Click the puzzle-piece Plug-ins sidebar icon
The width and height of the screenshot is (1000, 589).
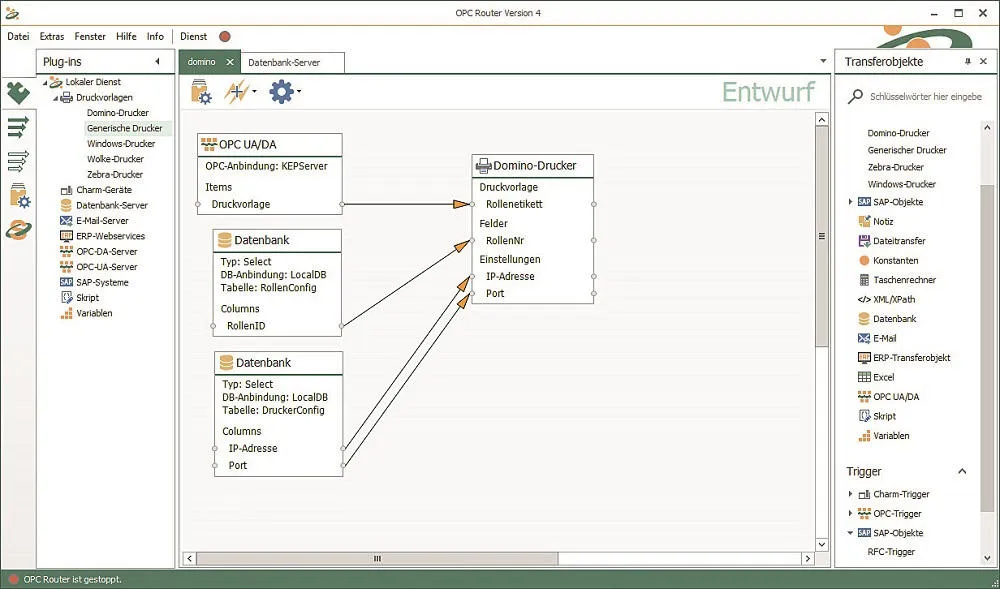(x=18, y=93)
